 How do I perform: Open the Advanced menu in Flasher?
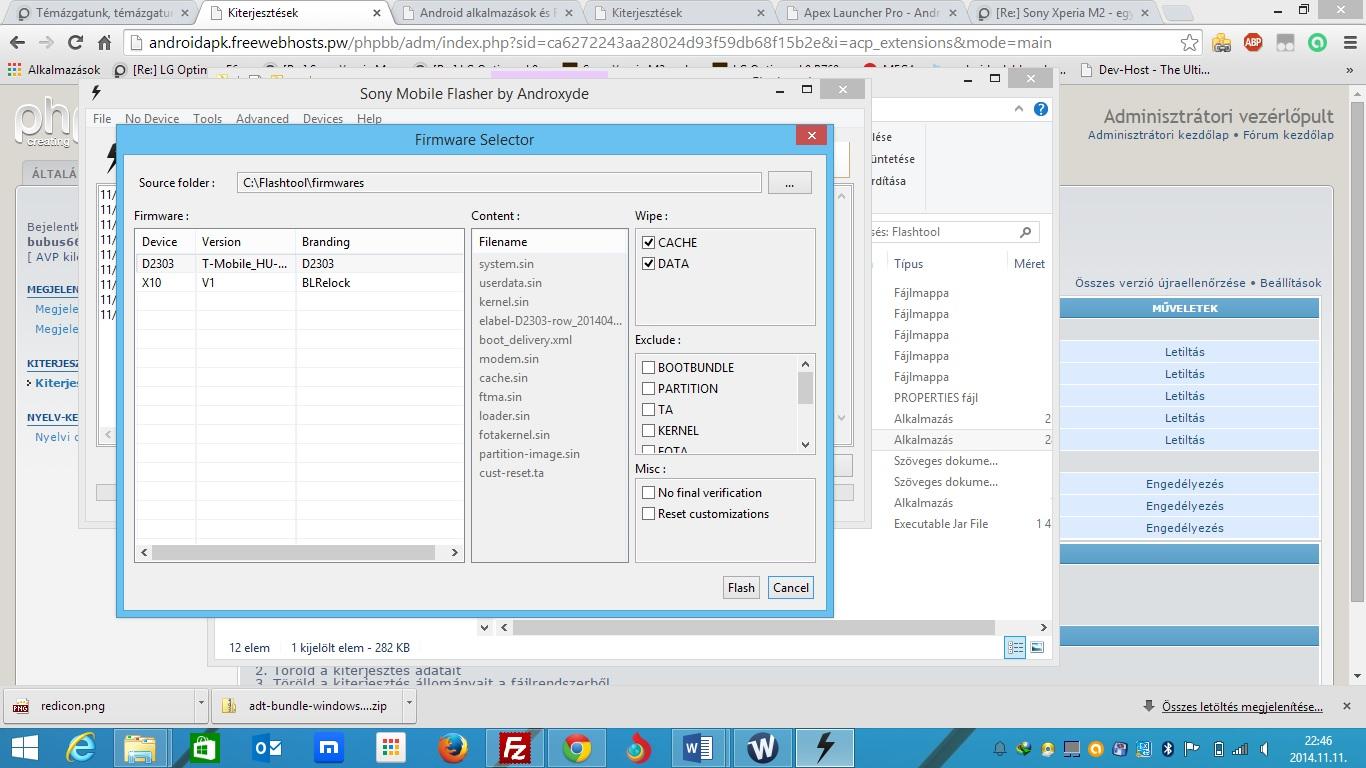(x=262, y=118)
